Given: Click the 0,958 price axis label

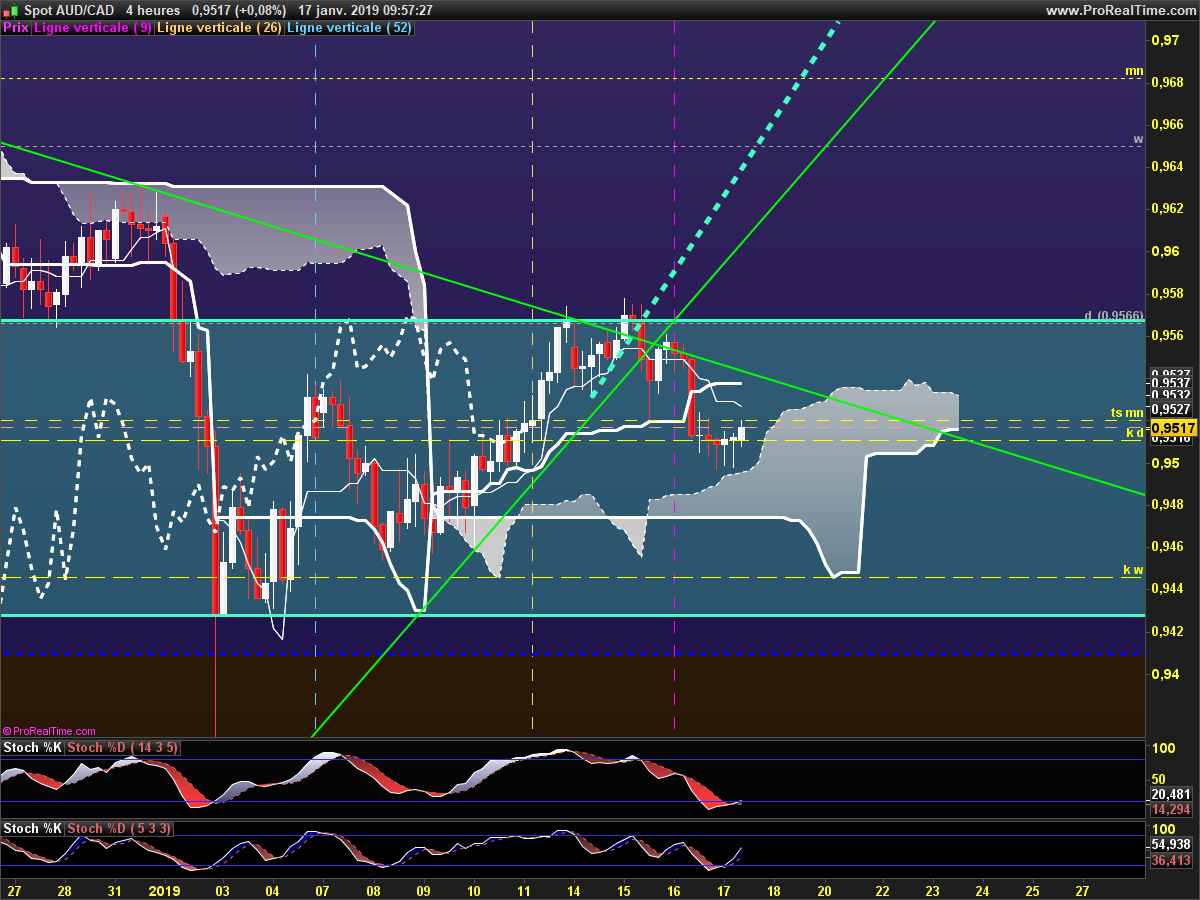Looking at the screenshot, I should (x=1167, y=294).
